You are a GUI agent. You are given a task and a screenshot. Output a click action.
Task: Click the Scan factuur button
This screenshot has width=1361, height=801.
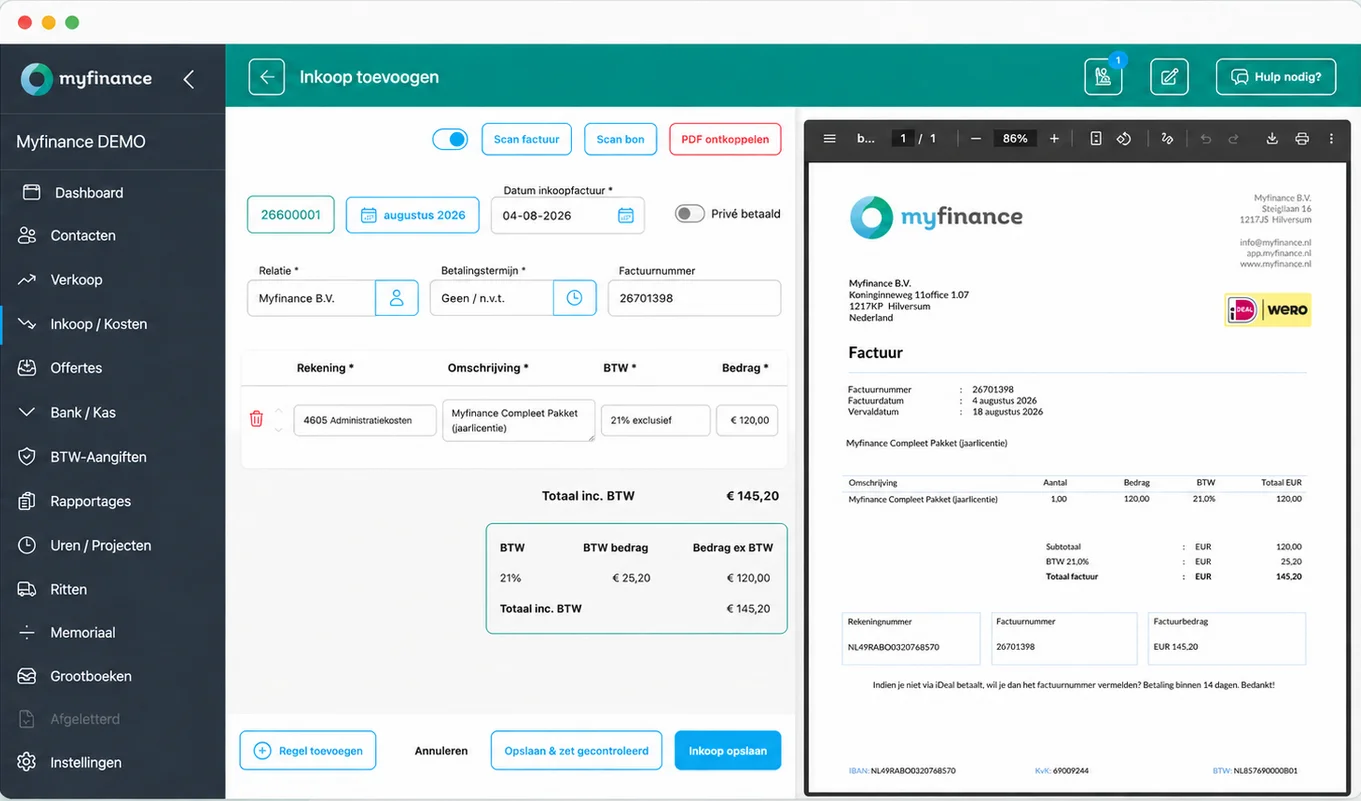coord(526,139)
